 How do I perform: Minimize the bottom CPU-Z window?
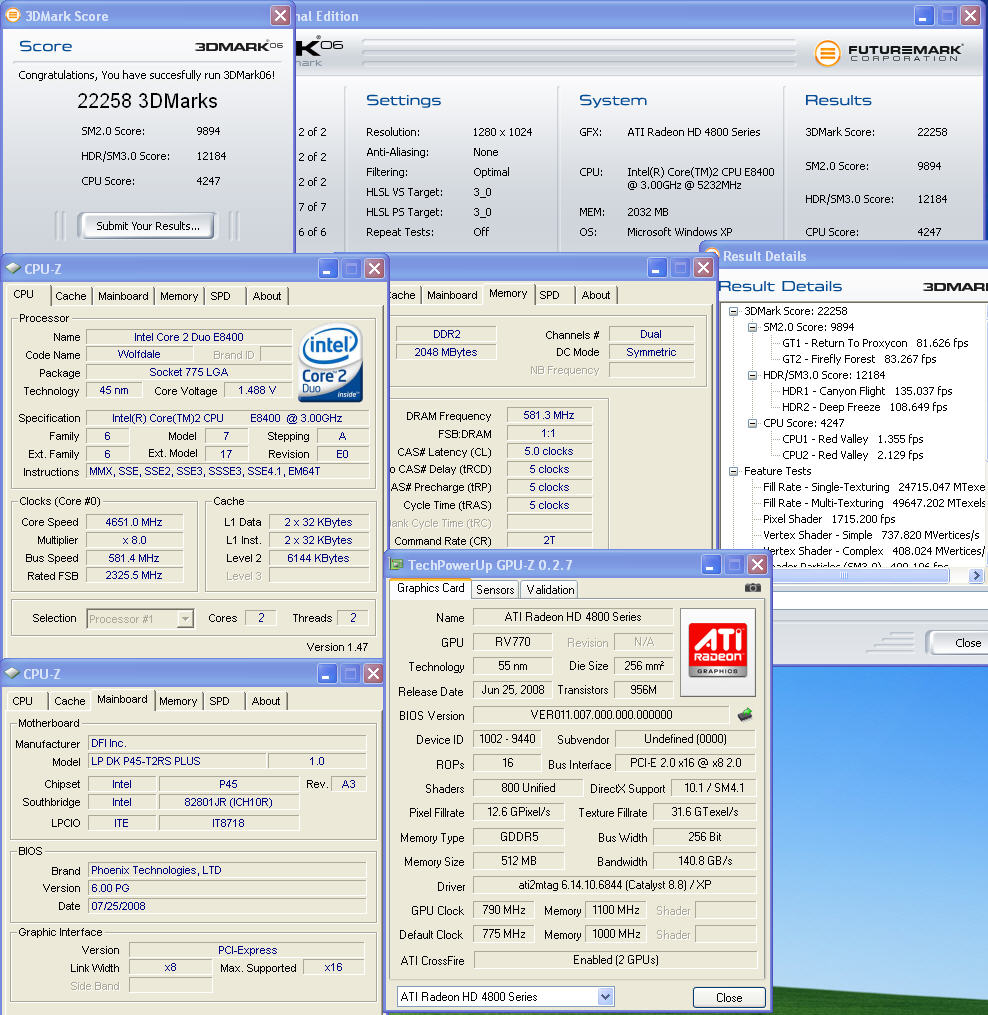click(327, 674)
